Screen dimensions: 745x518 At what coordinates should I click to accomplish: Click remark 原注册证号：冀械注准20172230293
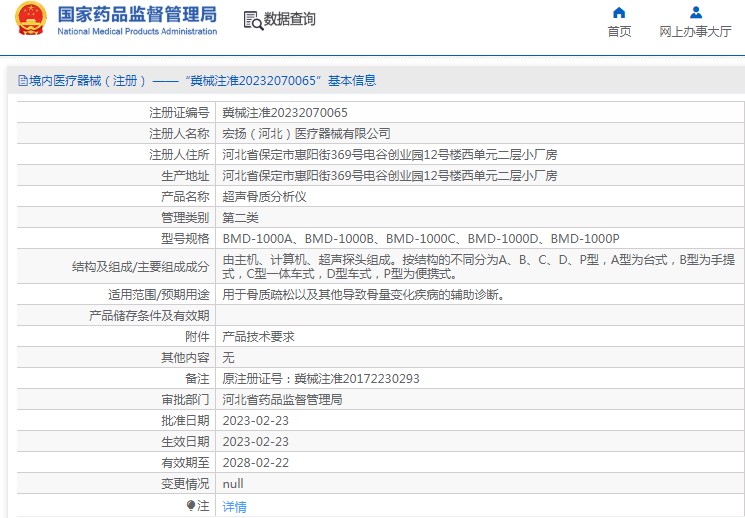[321, 379]
